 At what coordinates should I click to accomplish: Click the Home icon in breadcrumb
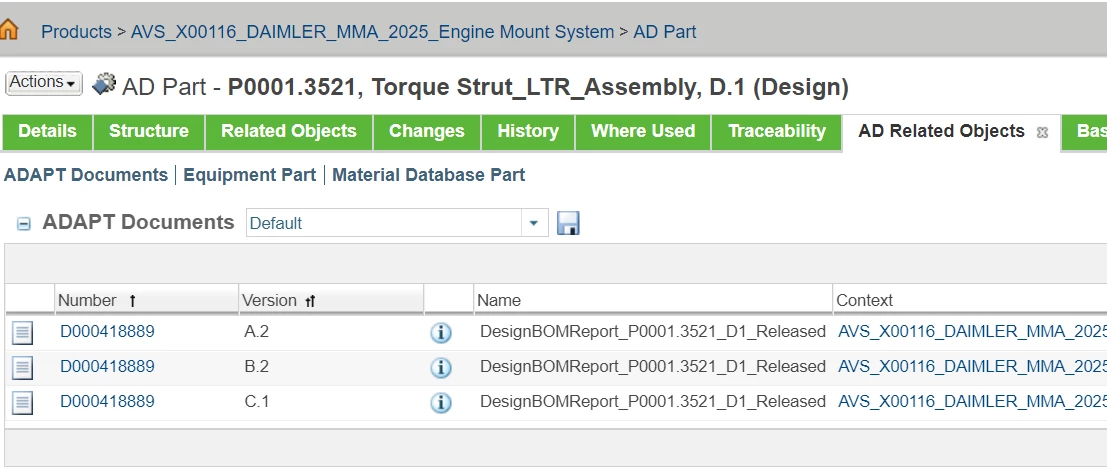tap(9, 30)
